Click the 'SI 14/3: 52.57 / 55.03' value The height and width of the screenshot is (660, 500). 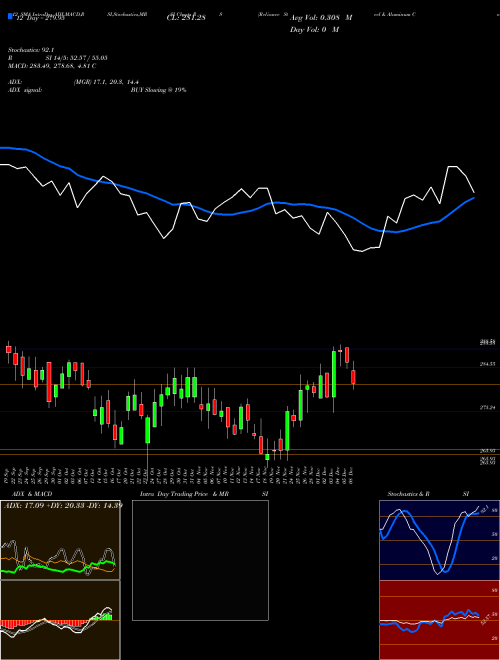(77, 58)
